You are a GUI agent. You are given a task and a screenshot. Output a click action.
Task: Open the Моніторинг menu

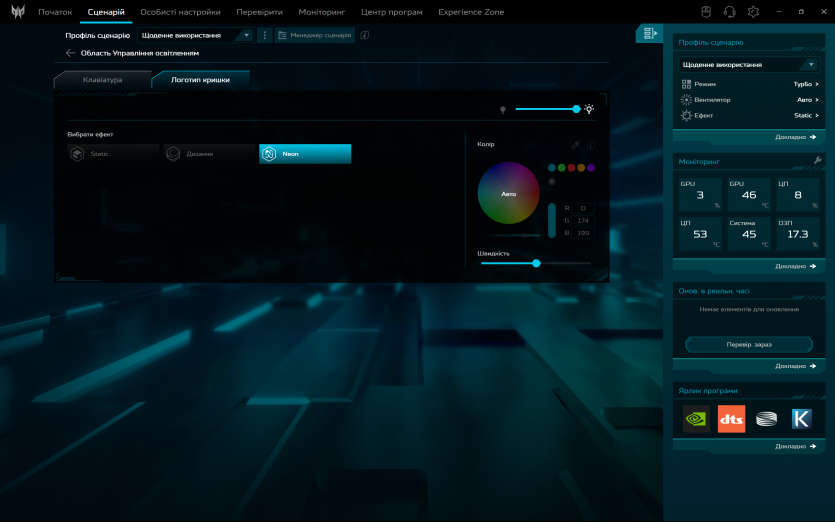pyautogui.click(x=321, y=12)
